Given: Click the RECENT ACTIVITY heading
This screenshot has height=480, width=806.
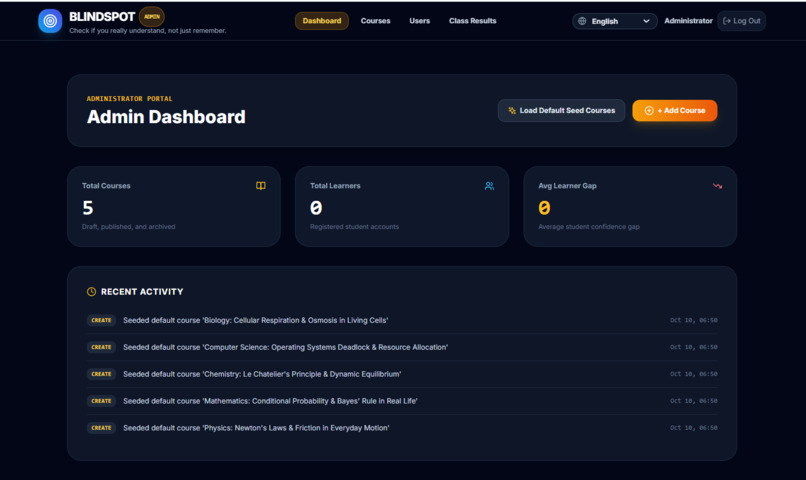Looking at the screenshot, I should click(x=142, y=291).
